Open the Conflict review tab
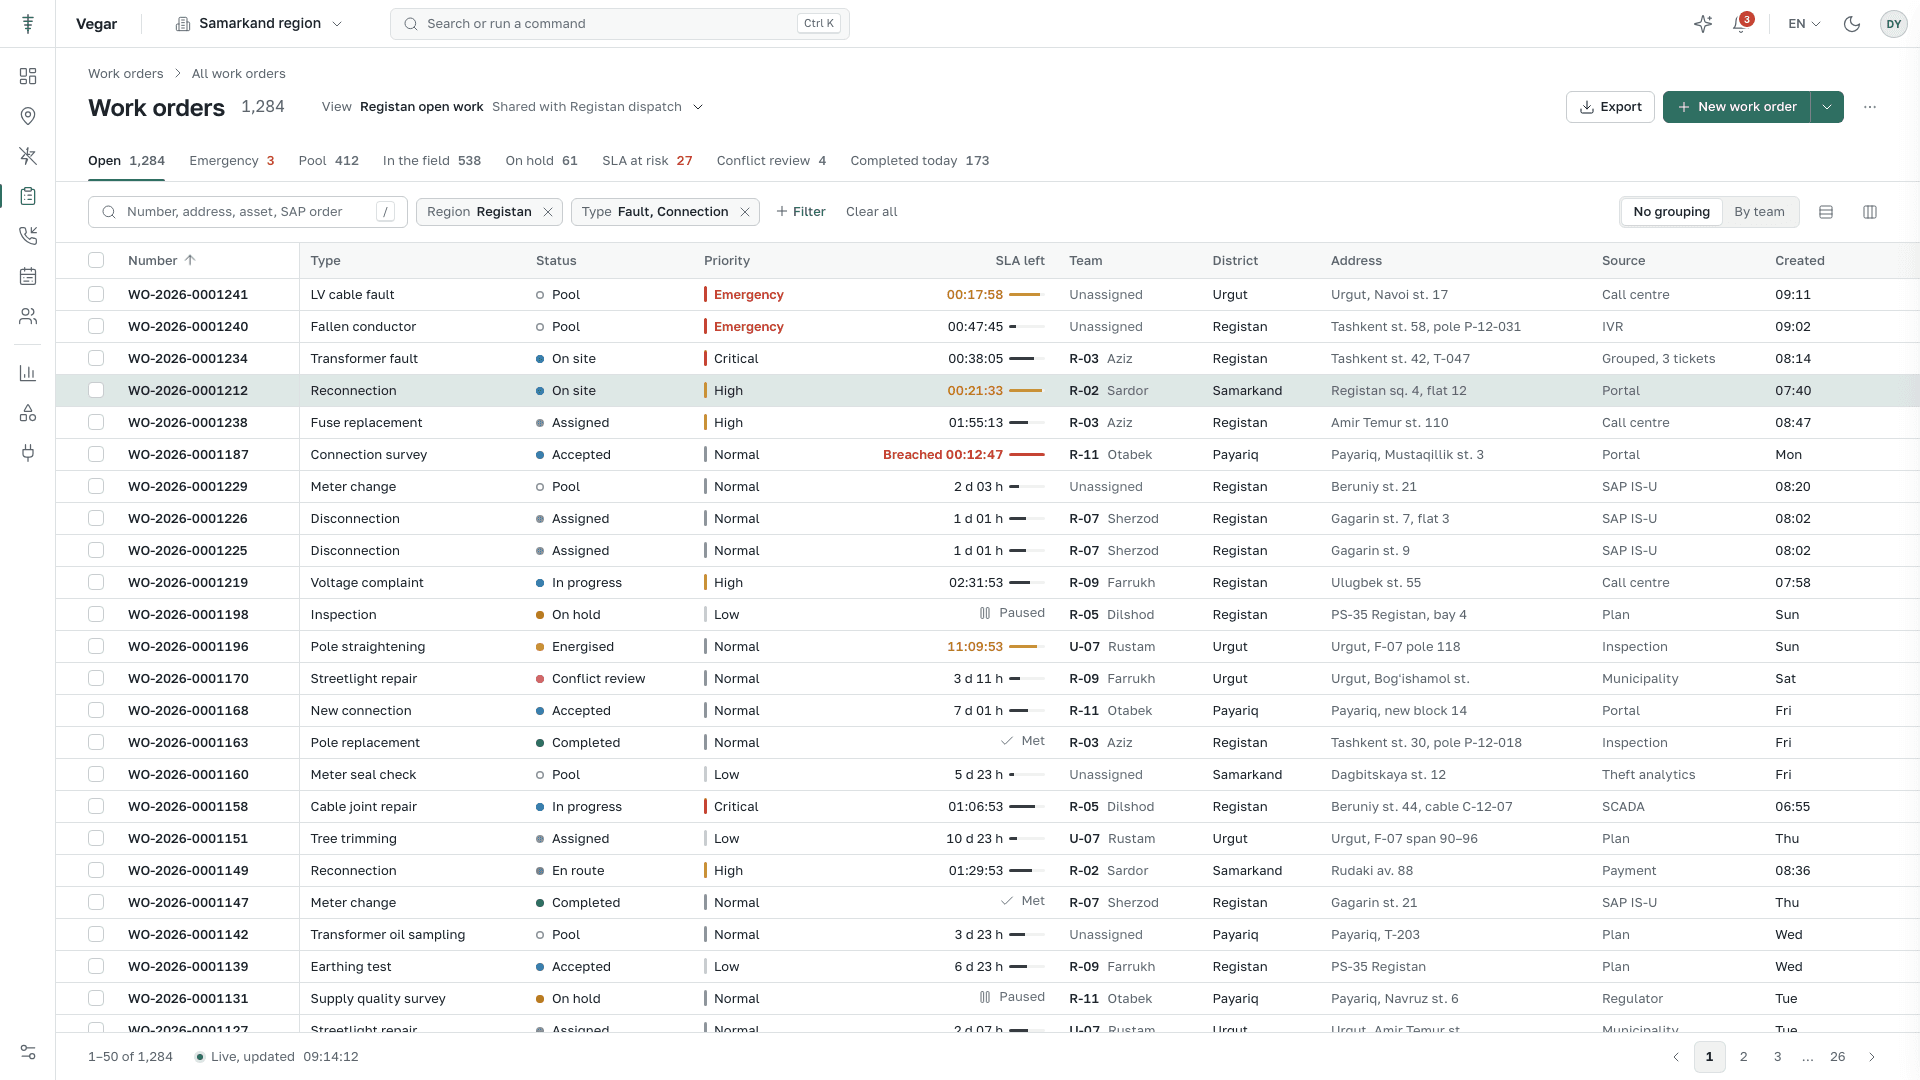Screen dimensions: 1920x1080 point(771,161)
